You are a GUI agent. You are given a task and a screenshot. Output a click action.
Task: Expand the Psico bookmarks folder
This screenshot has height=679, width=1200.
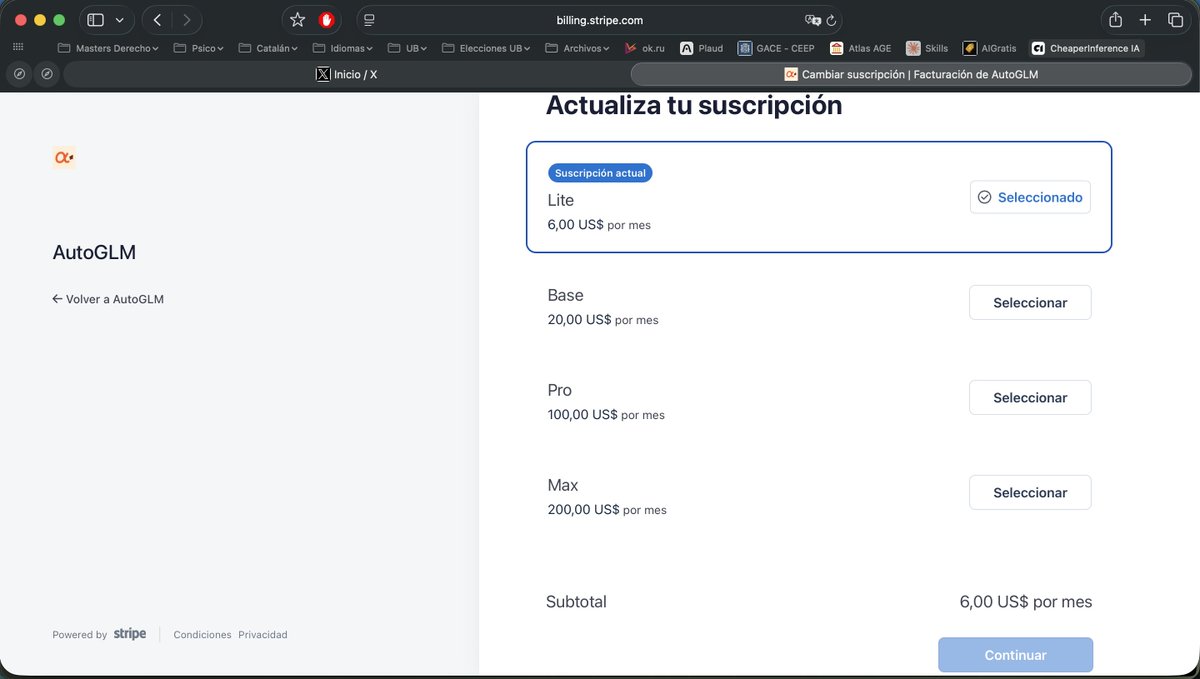point(198,48)
